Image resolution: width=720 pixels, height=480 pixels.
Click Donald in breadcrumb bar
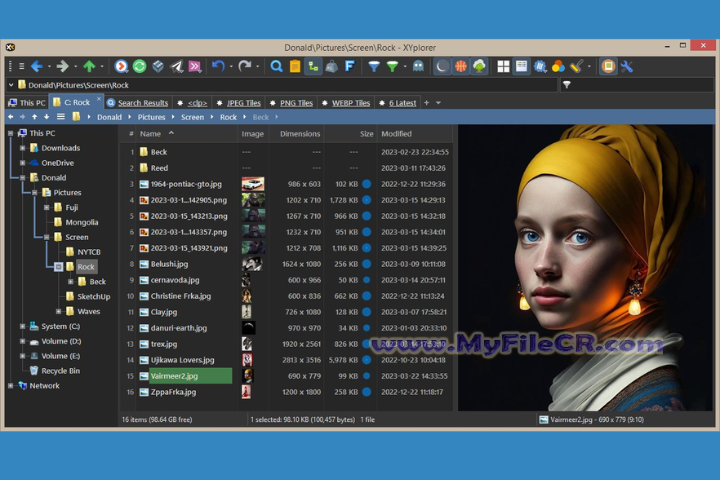click(x=109, y=117)
